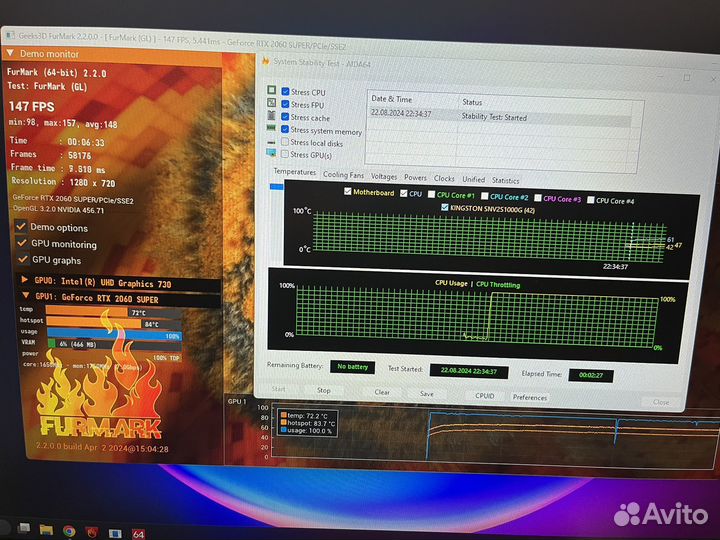Disable Stress system memory
Viewport: 720px width, 540px height.
285,129
